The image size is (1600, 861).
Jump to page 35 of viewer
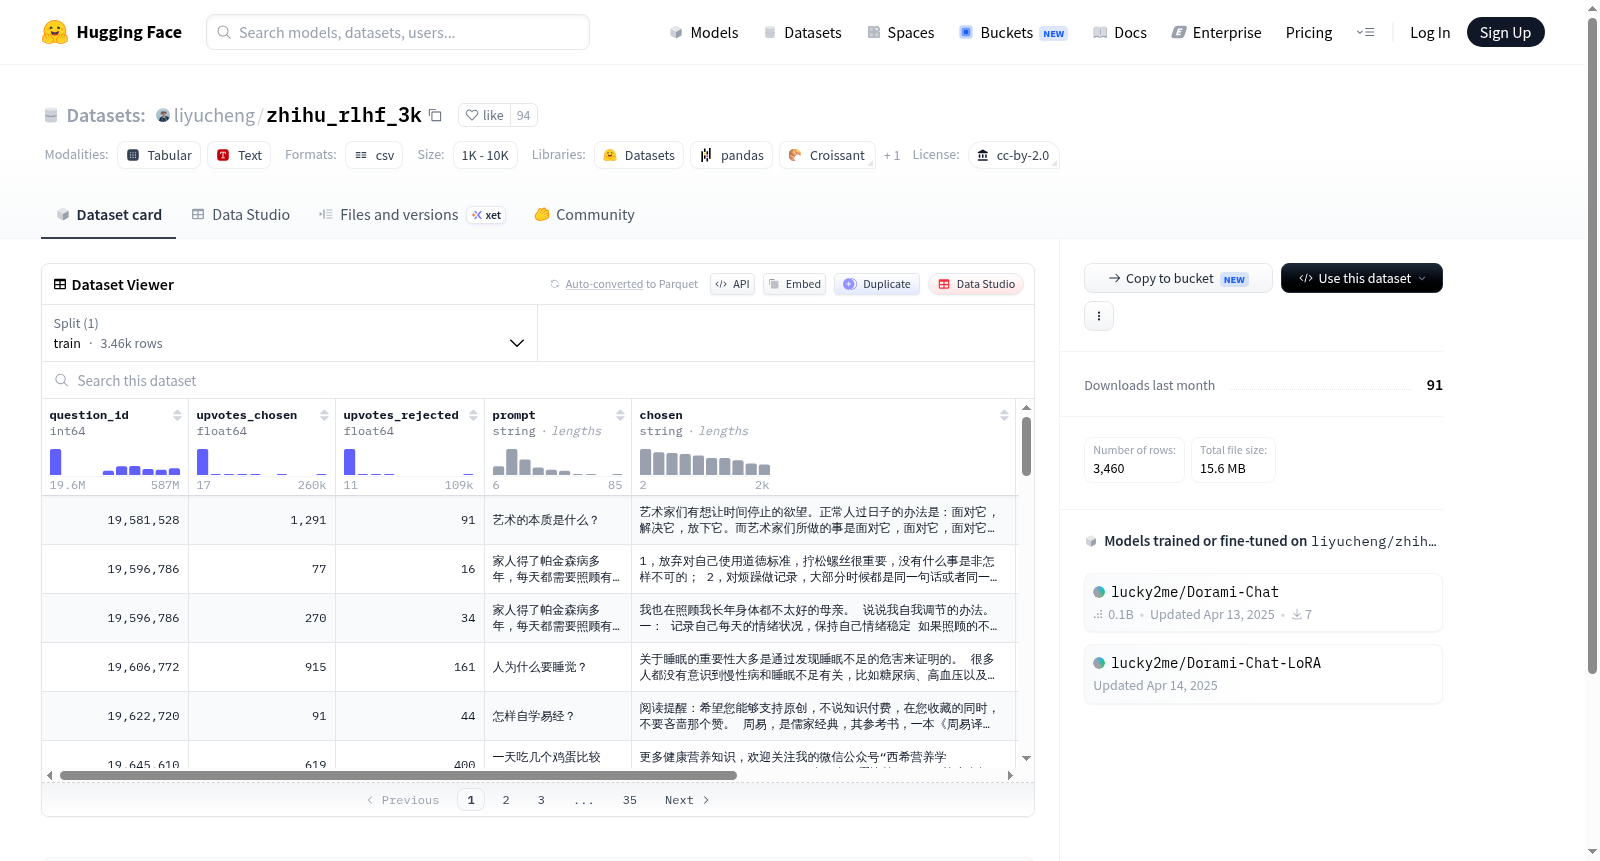[x=630, y=800]
